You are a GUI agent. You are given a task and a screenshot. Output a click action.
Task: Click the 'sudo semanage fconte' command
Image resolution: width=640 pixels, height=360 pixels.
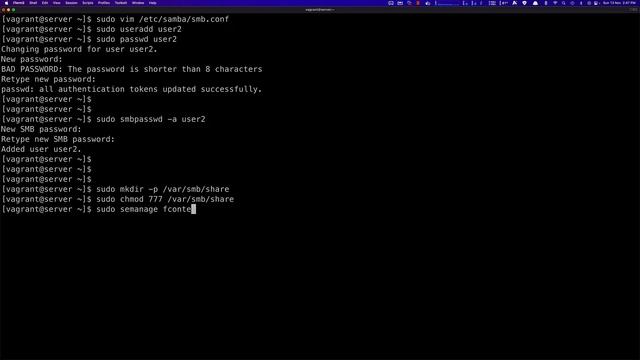(144, 209)
